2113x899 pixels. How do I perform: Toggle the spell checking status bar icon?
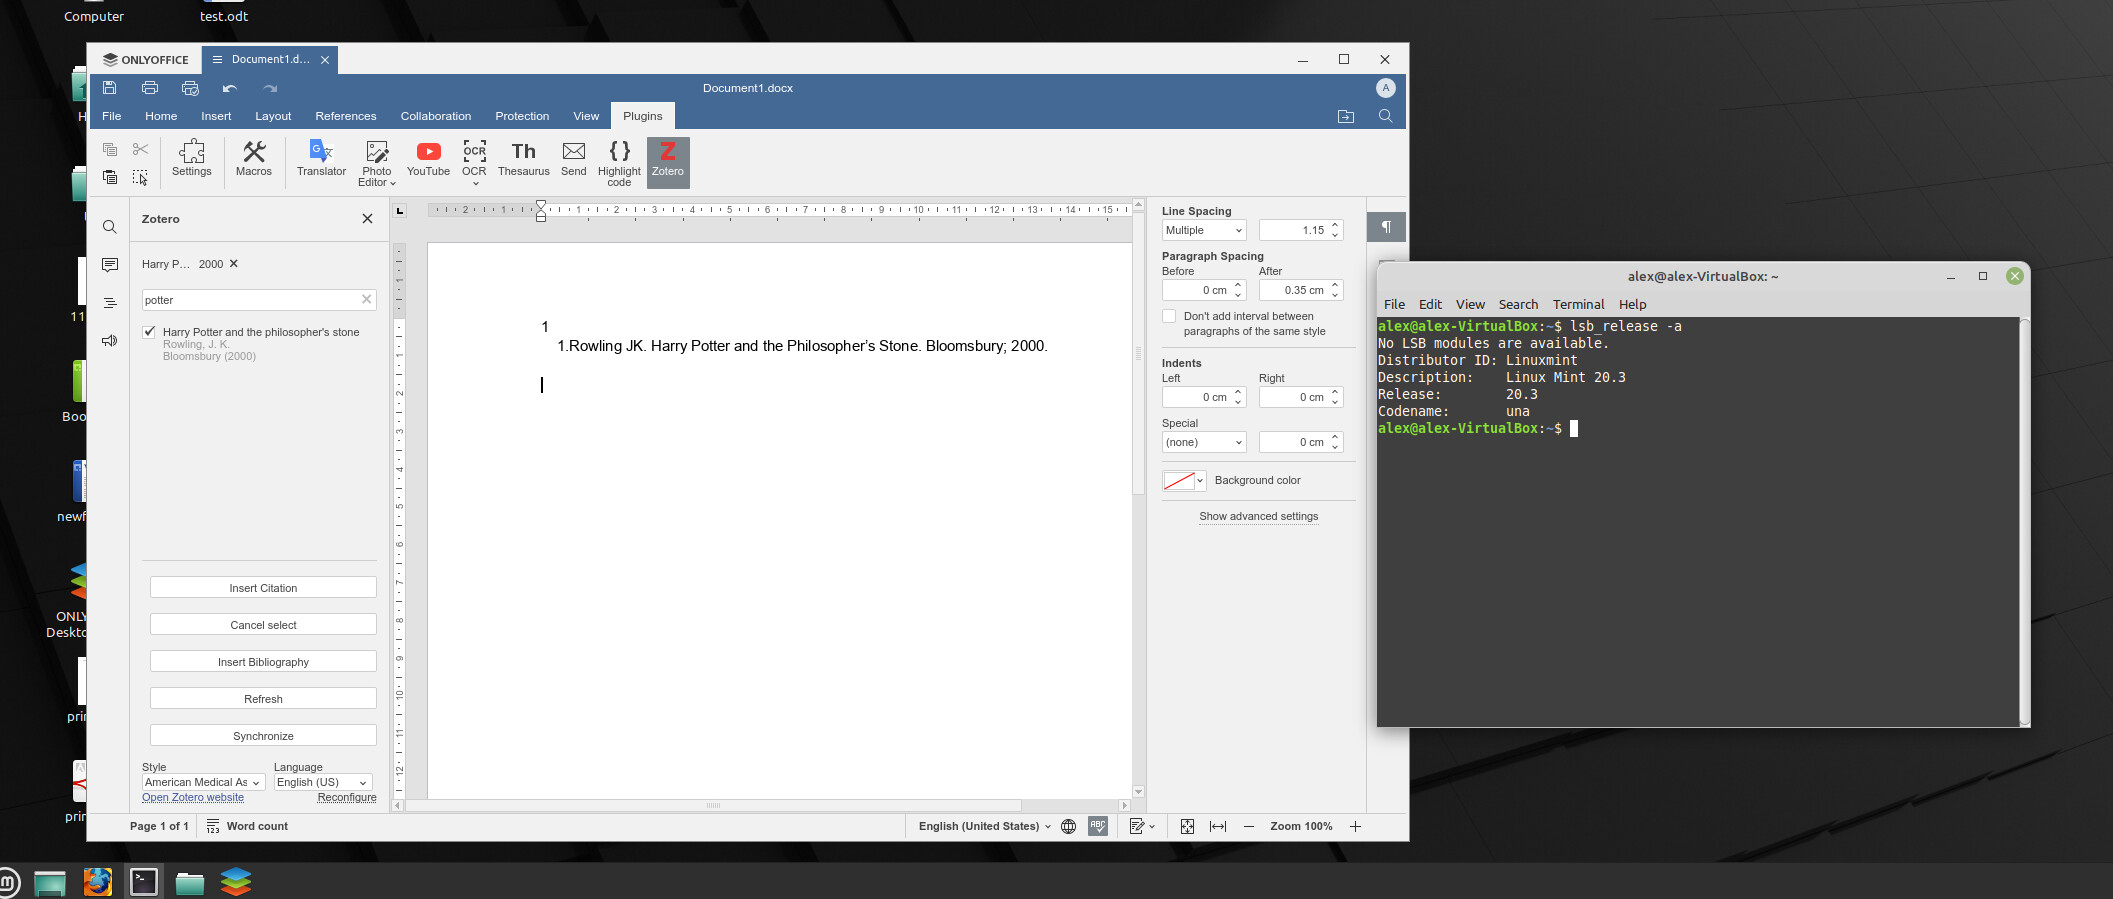[1098, 826]
